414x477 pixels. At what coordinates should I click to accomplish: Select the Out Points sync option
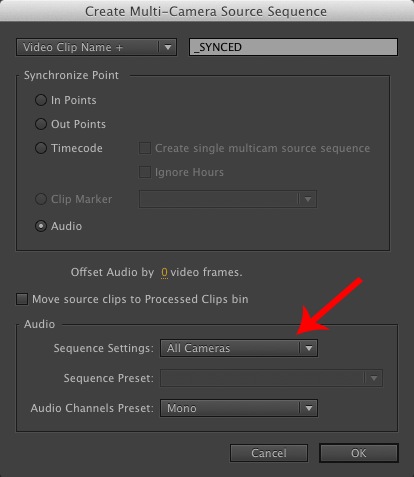[41, 124]
